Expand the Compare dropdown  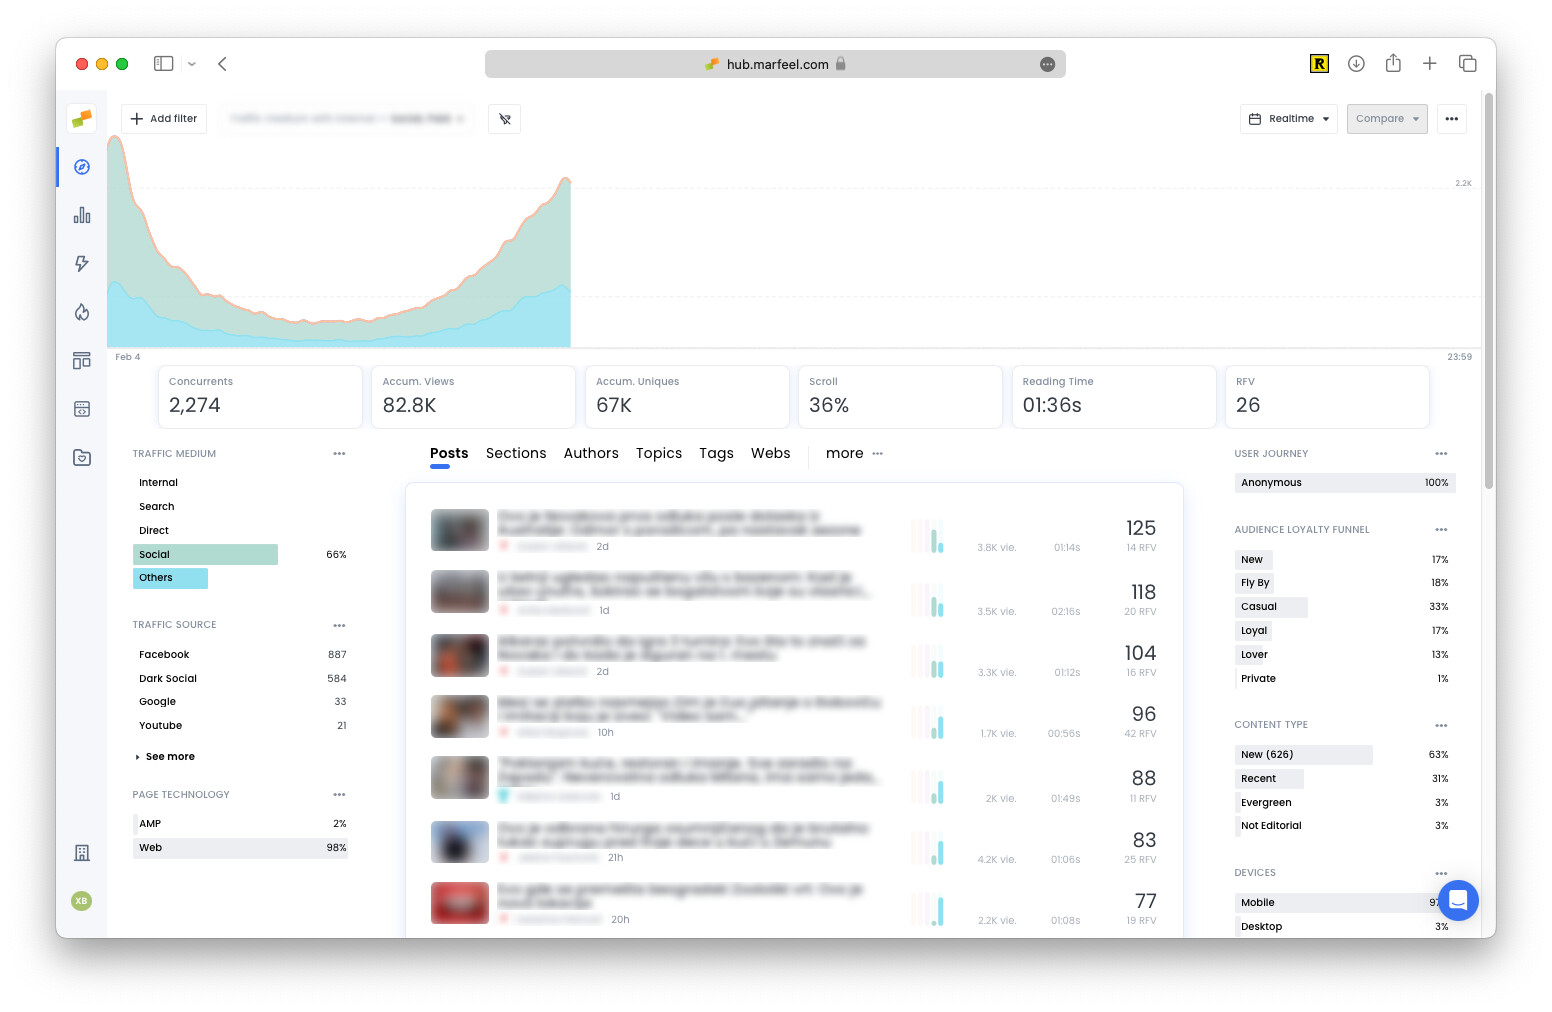[1387, 119]
